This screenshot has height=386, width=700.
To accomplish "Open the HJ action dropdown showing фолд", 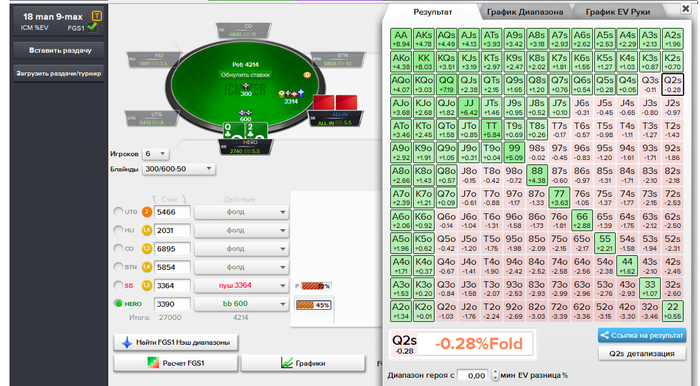I will pos(242,230).
